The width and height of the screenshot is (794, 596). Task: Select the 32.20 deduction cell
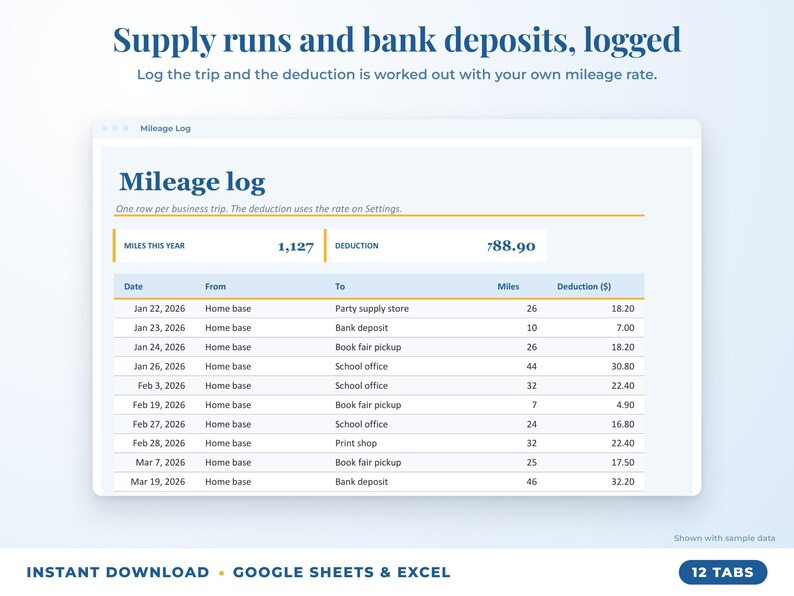pos(623,482)
